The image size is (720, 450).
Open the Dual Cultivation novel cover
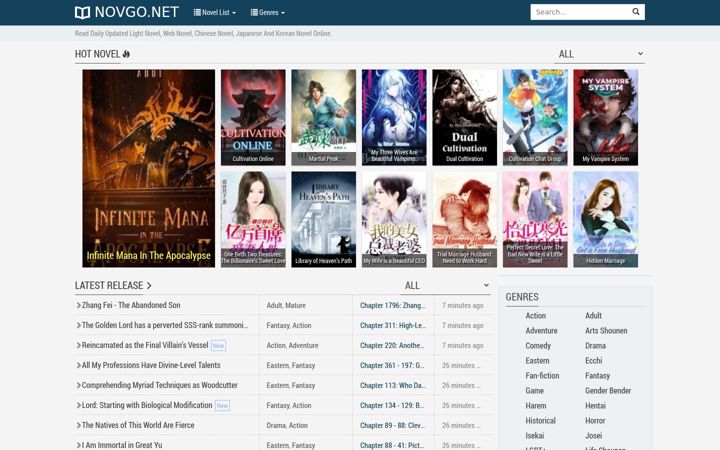(x=465, y=118)
